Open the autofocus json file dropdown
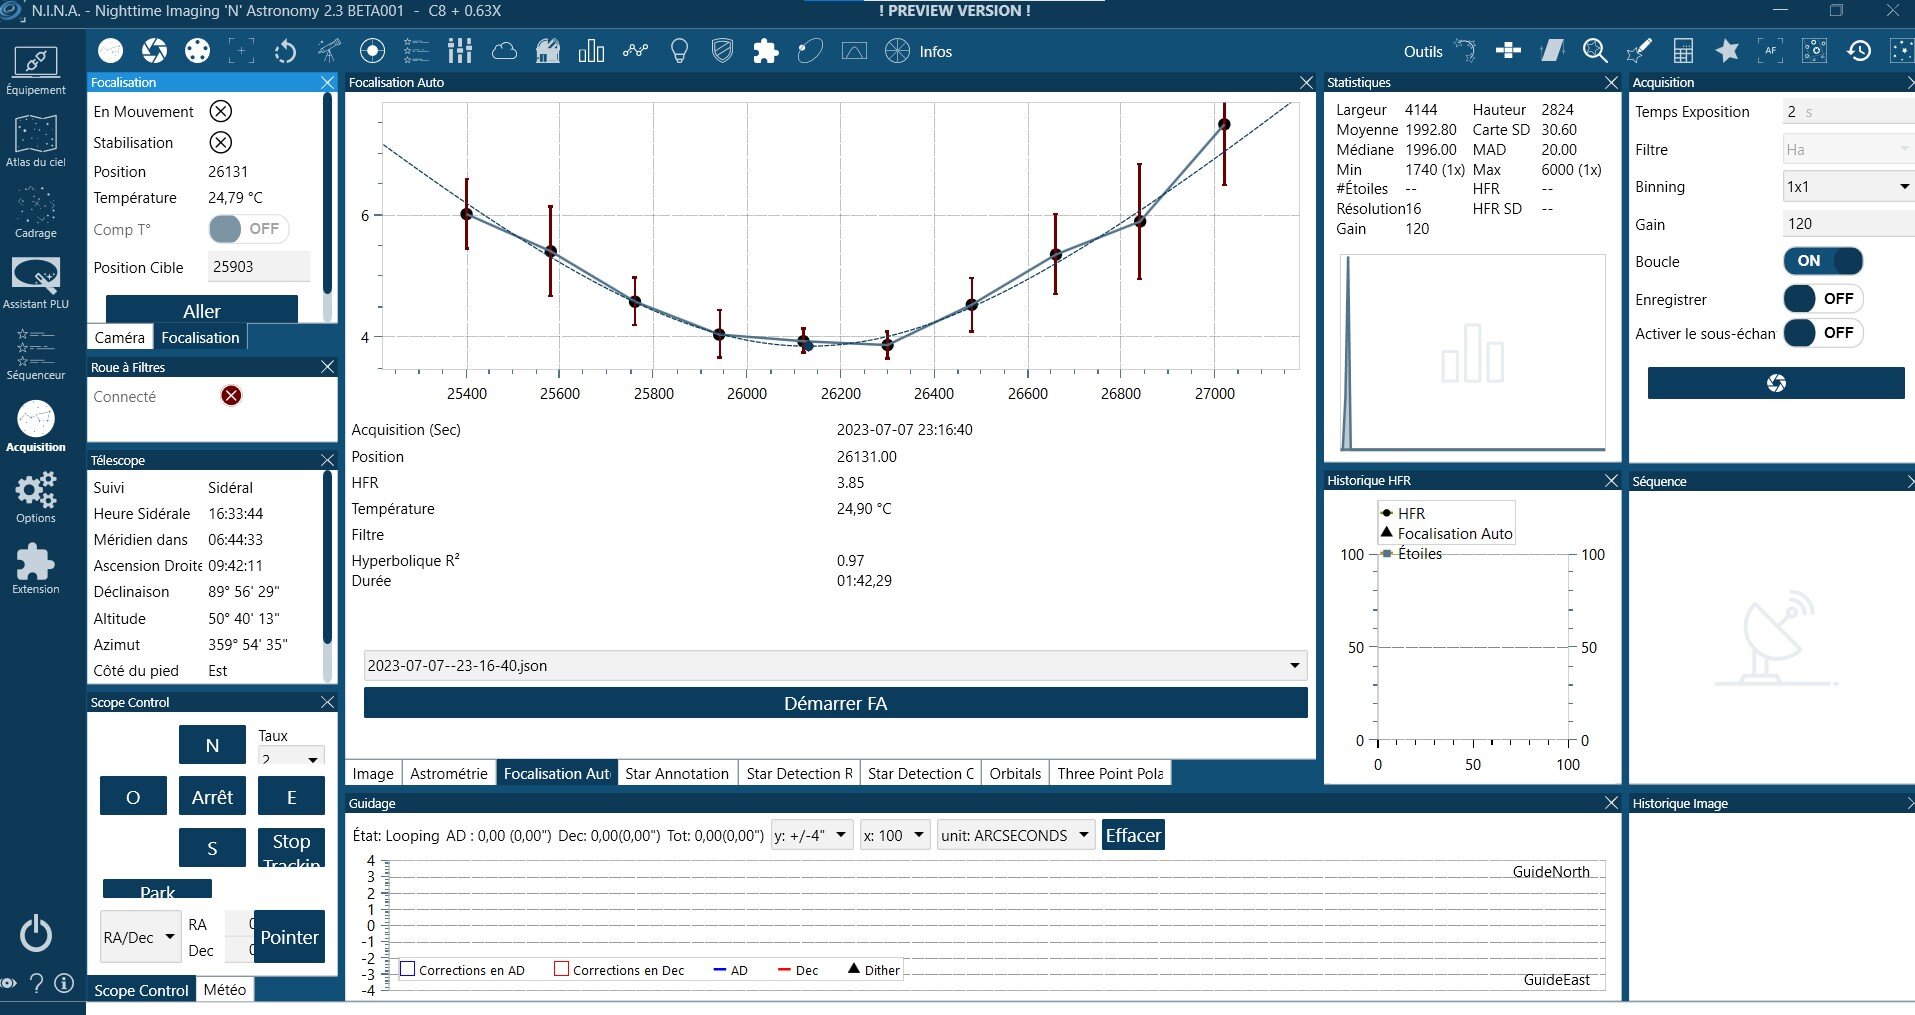 click(x=835, y=666)
